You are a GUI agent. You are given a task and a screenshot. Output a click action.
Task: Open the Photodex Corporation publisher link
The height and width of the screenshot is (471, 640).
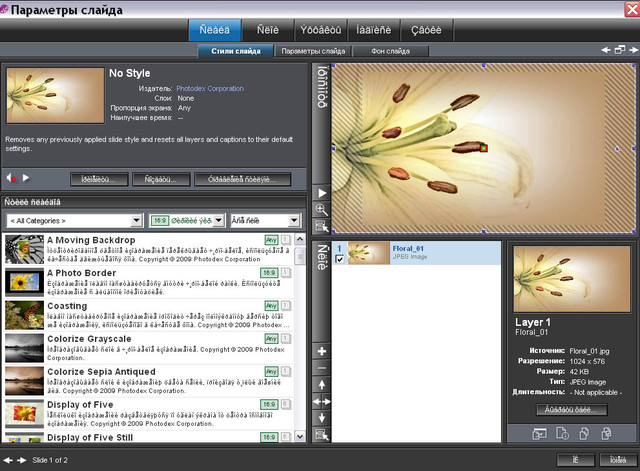pyautogui.click(x=210, y=89)
